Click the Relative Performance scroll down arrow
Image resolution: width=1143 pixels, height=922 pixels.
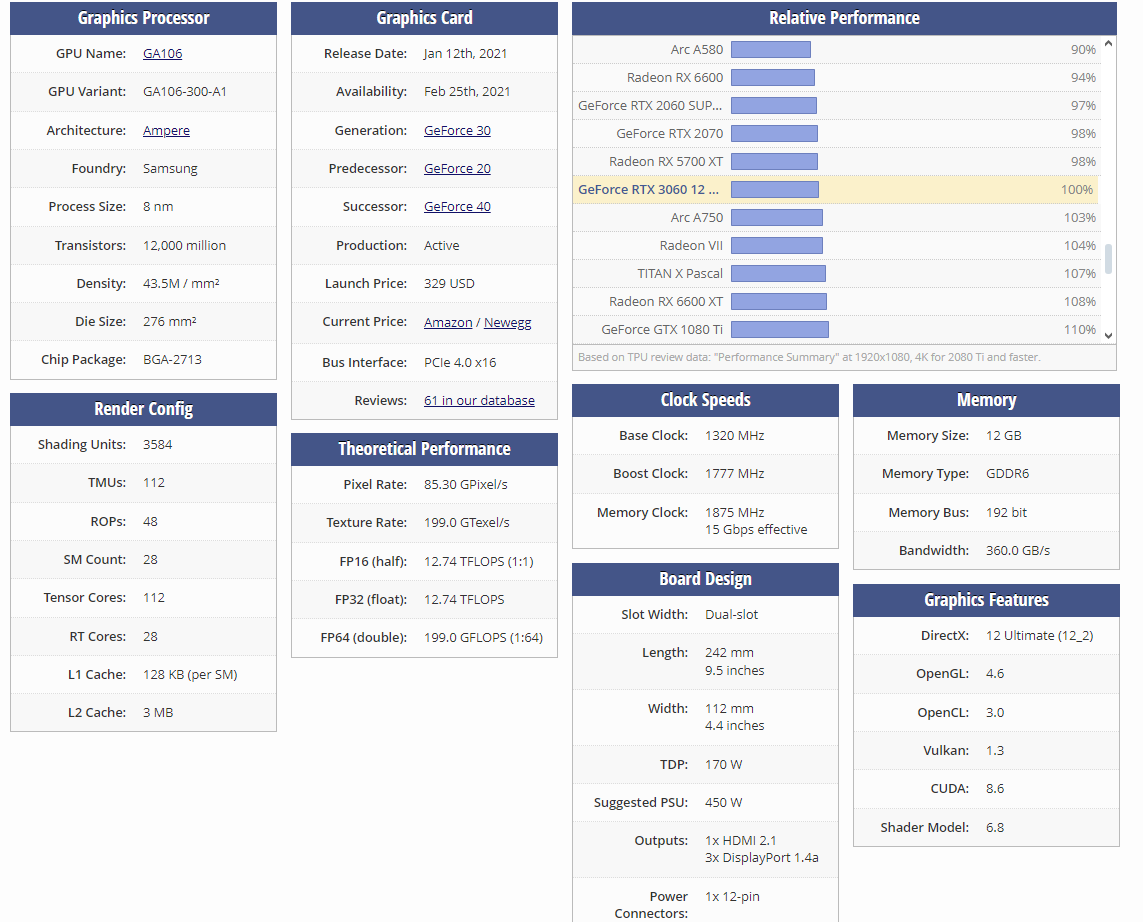click(x=1108, y=335)
